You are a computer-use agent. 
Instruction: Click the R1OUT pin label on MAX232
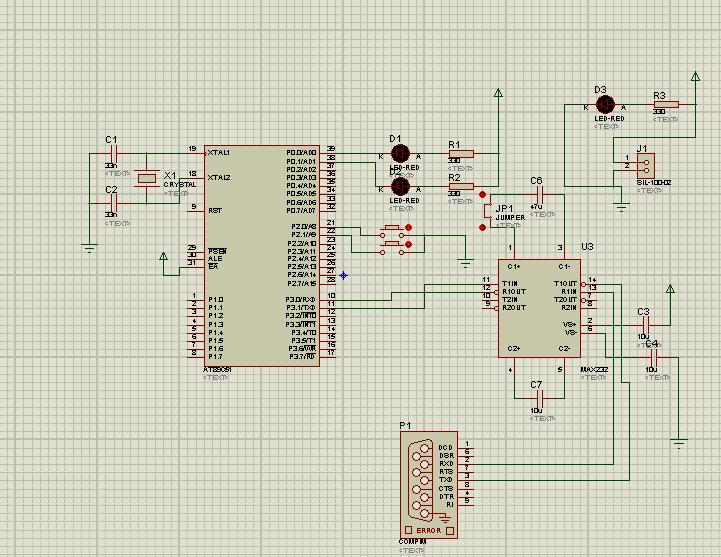514,292
